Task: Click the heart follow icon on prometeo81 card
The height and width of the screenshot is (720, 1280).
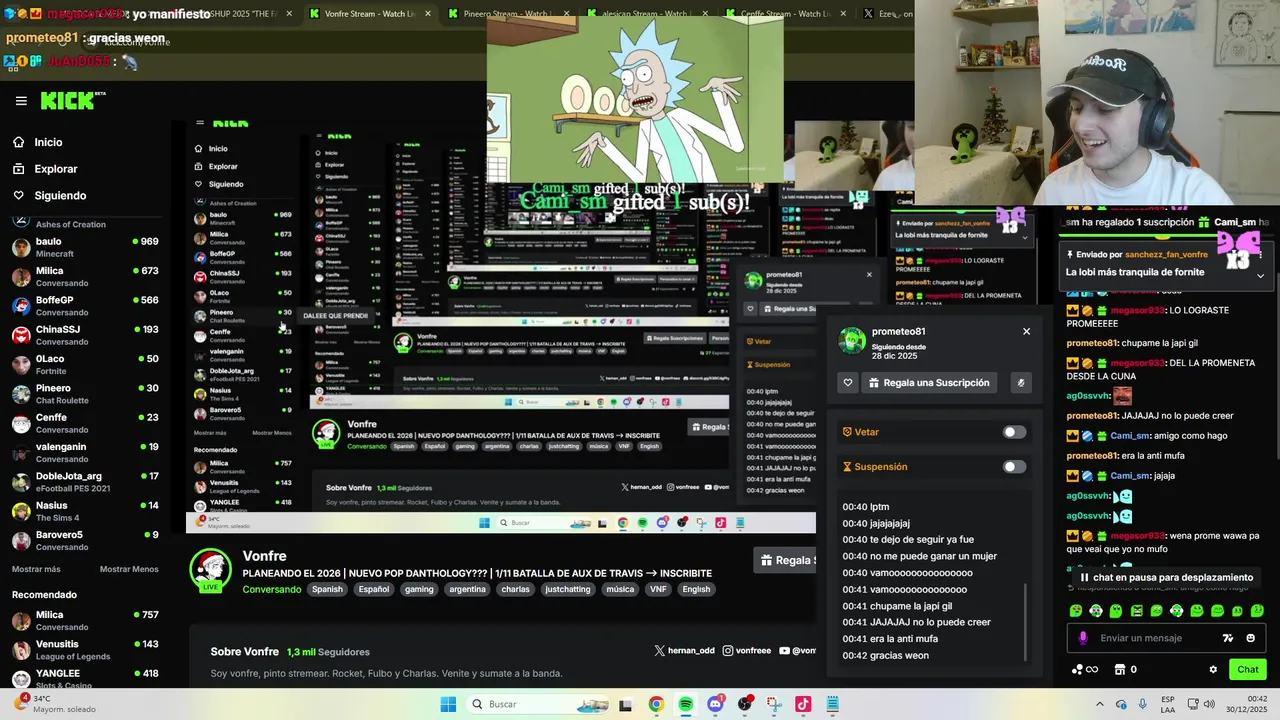Action: point(848,383)
